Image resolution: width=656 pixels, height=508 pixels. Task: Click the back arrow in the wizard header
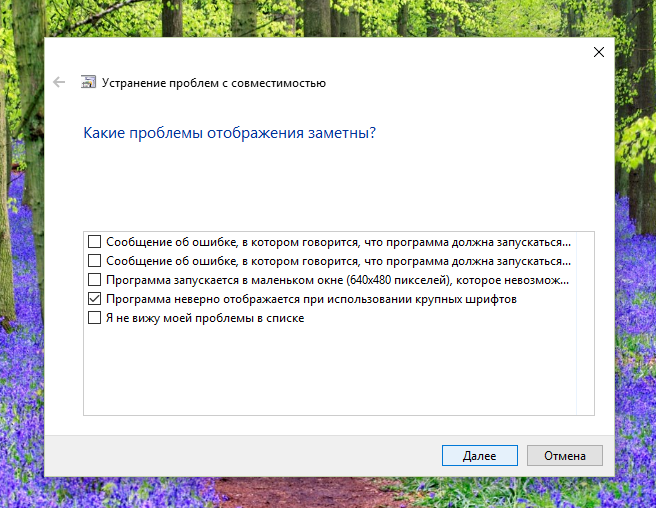pos(59,83)
